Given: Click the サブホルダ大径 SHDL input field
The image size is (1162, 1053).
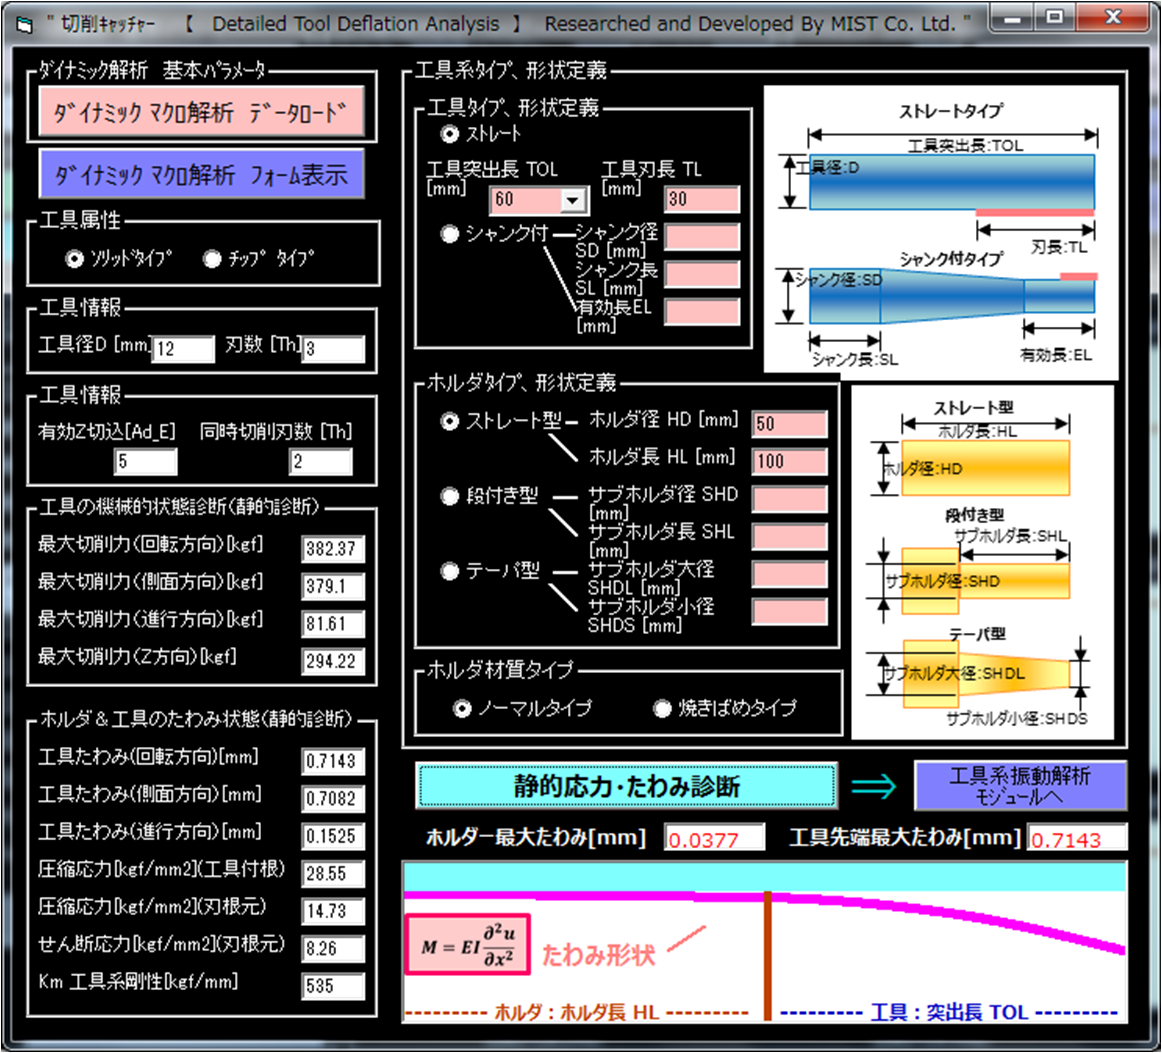Looking at the screenshot, I should [x=789, y=574].
